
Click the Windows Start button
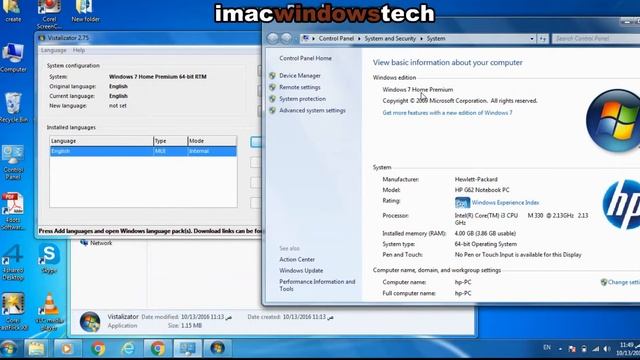[9, 349]
